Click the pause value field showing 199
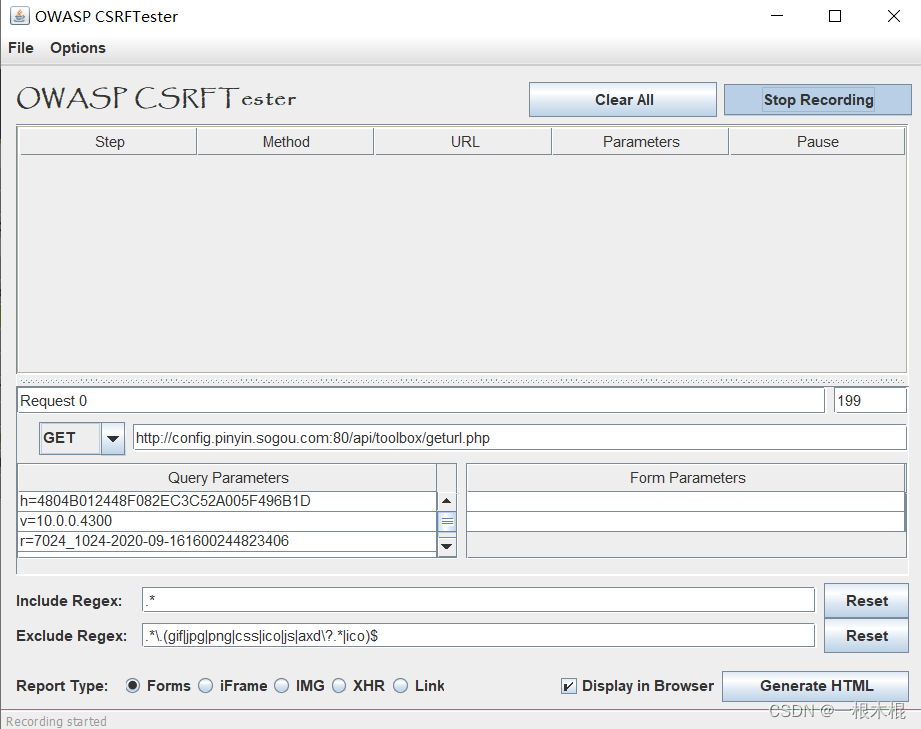The height and width of the screenshot is (729, 921). pos(870,401)
